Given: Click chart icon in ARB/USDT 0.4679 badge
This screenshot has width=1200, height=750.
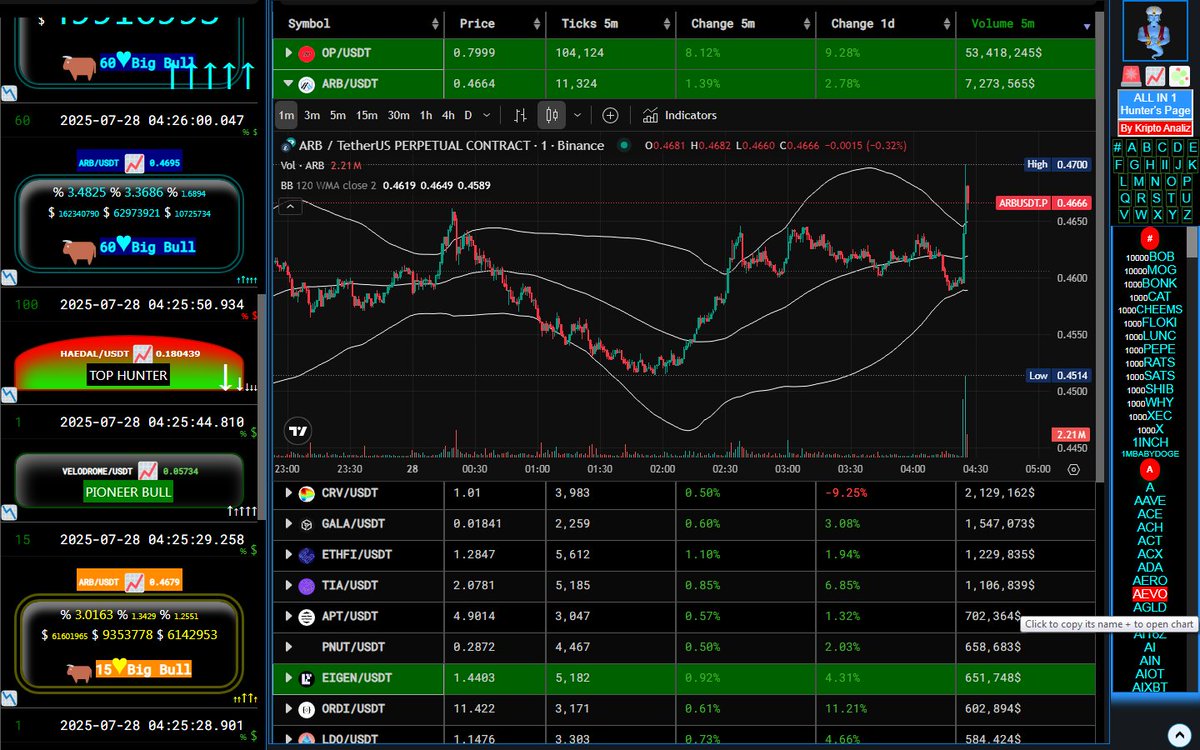Looking at the screenshot, I should pos(133,580).
